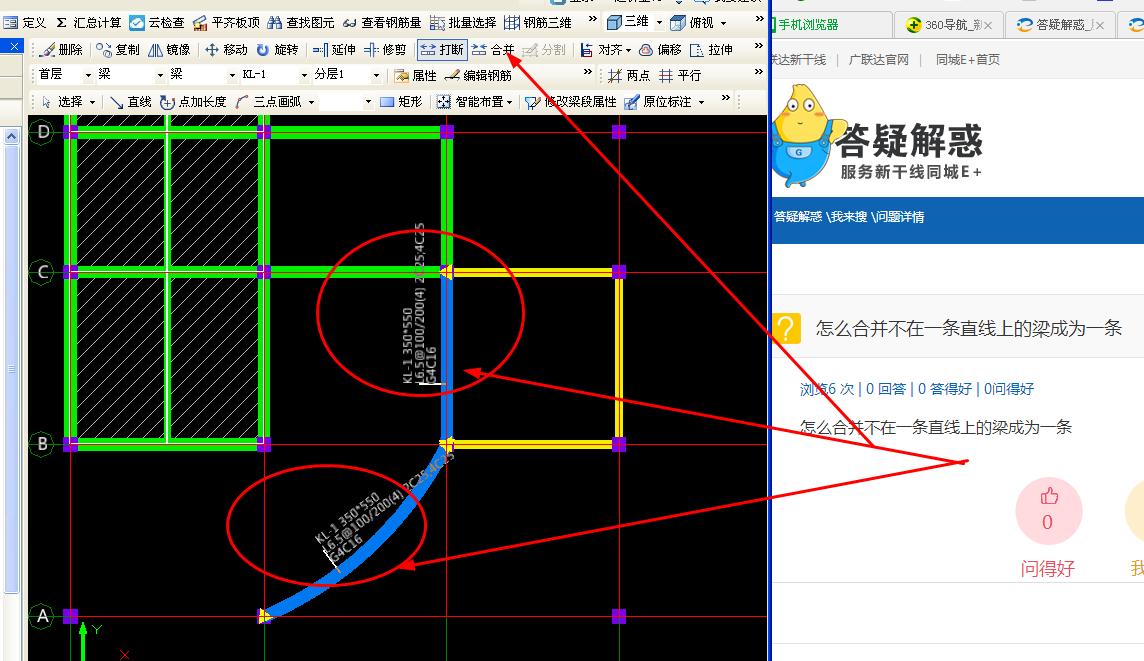Expand the 选择 dropdown arrow
Screen dimensions: 1144x661
coord(93,102)
